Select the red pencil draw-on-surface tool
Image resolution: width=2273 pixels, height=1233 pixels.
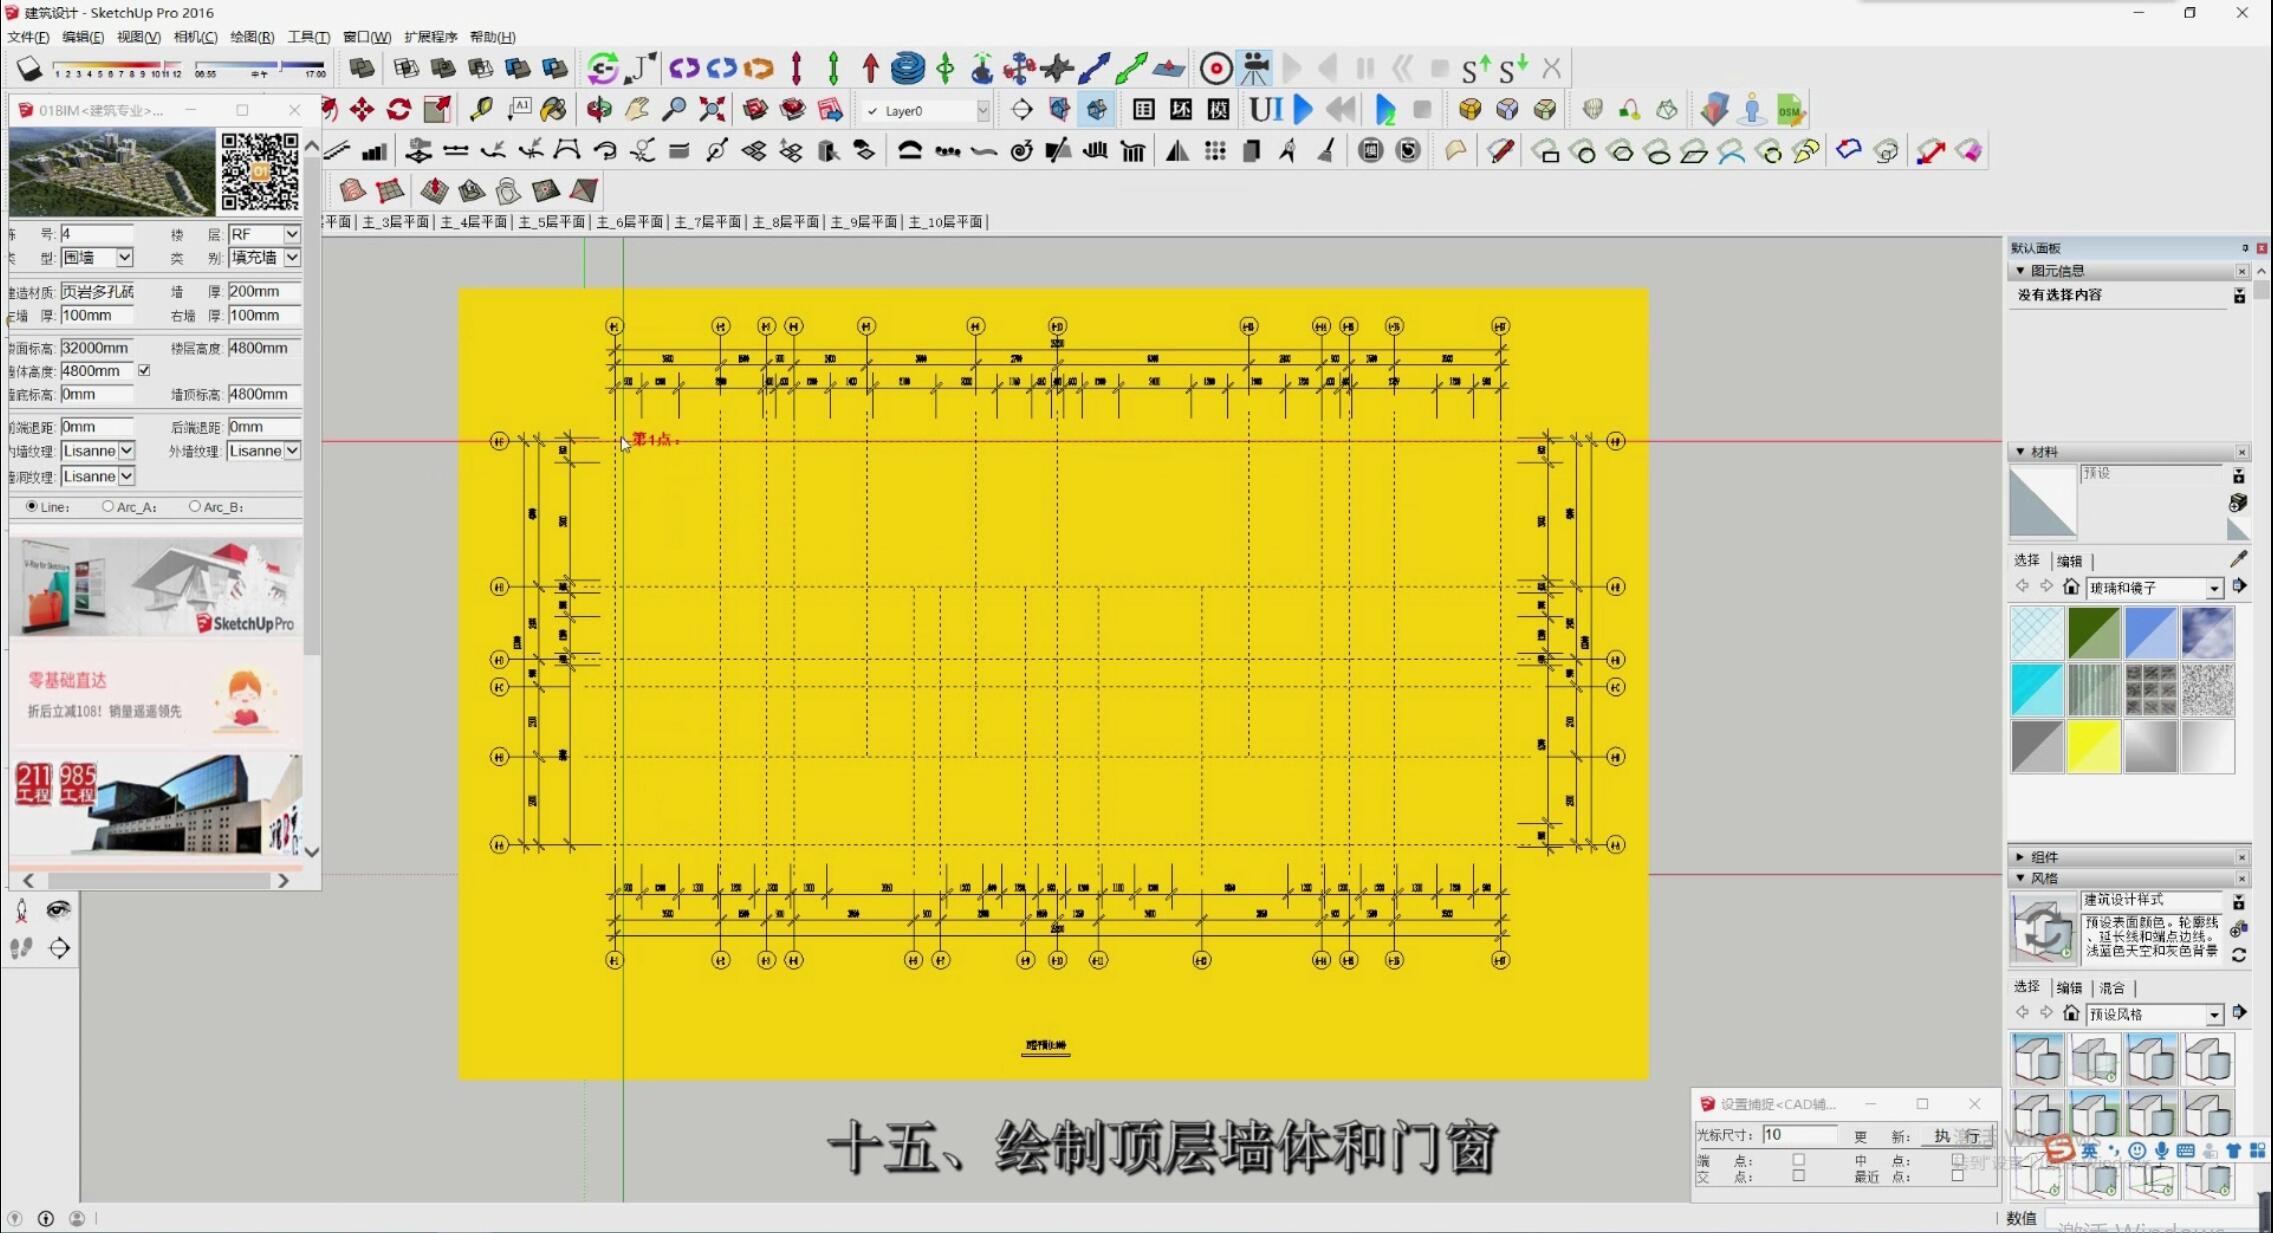pyautogui.click(x=1500, y=151)
